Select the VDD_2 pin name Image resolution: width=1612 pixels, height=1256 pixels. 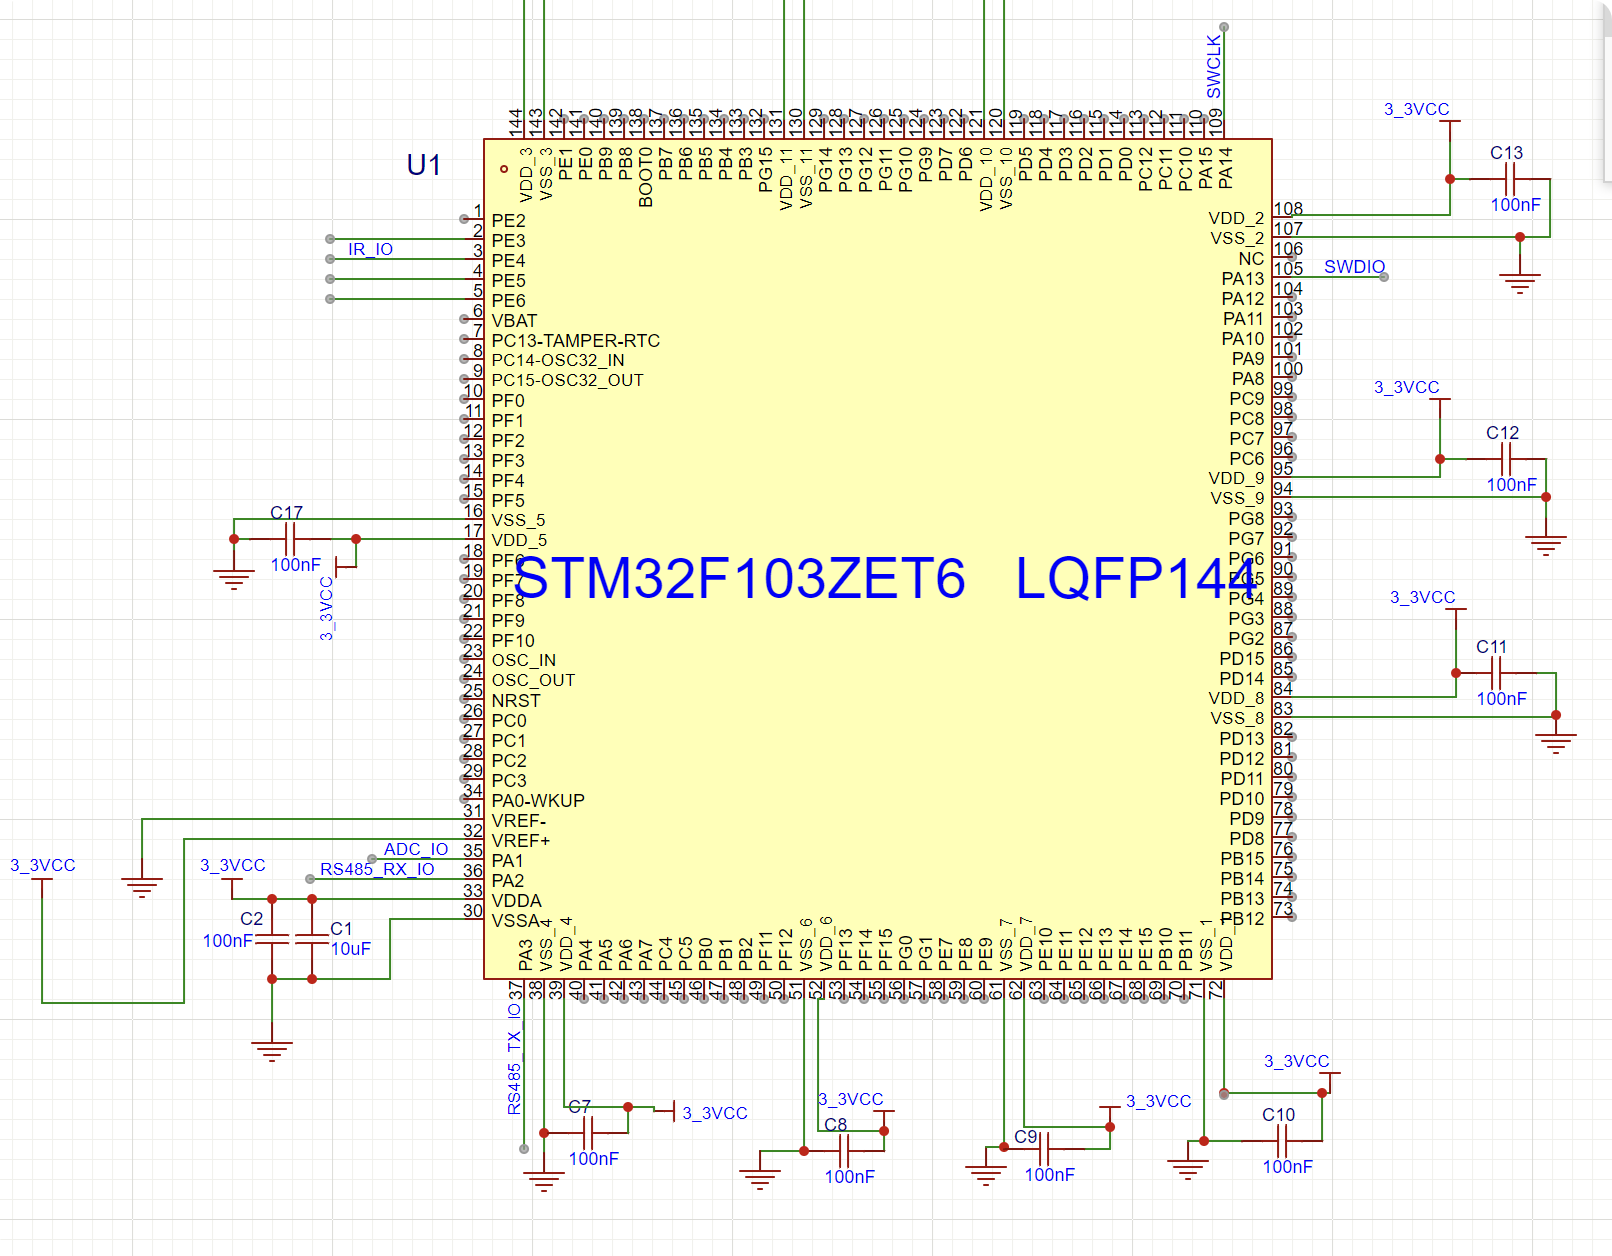click(x=1236, y=219)
